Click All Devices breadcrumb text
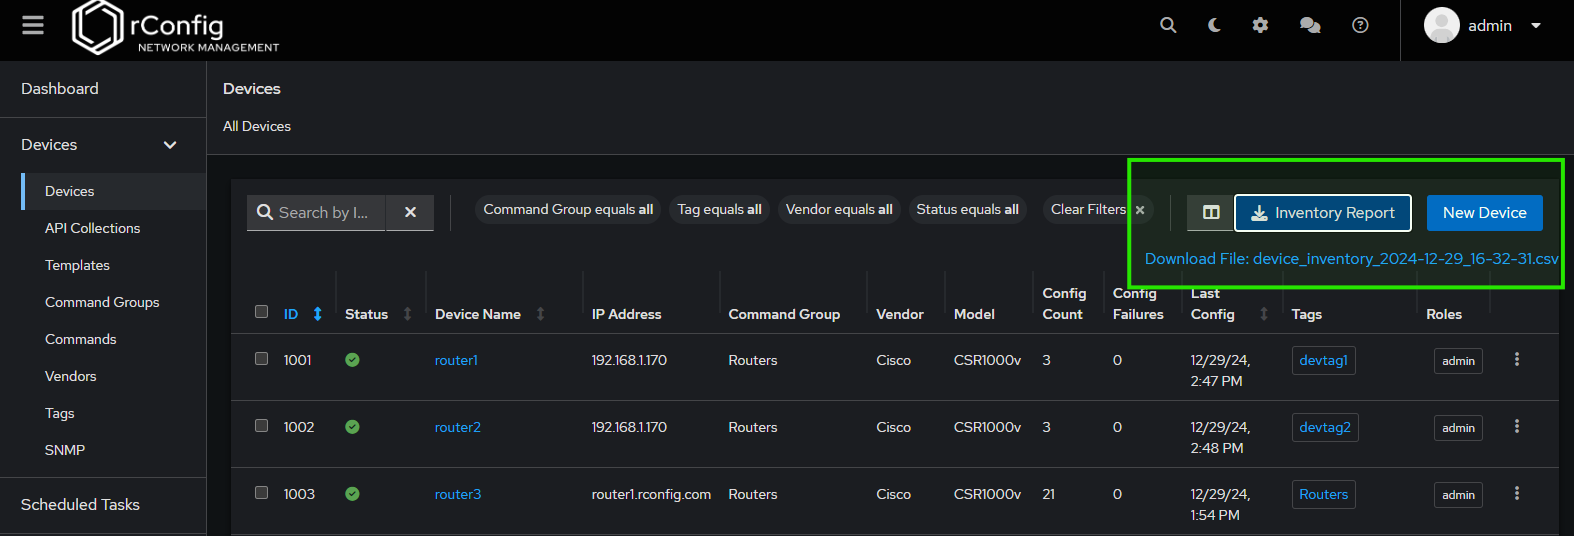Viewport: 1574px width, 536px height. pos(257,126)
